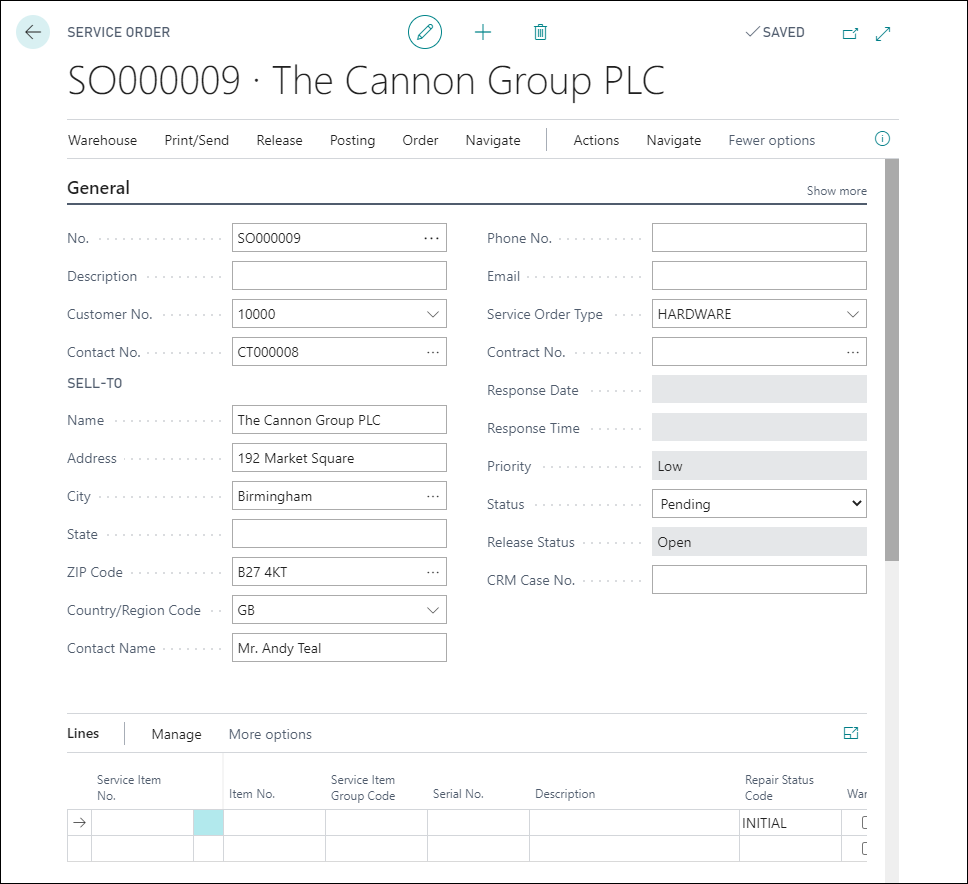Expand Country/Region Code dropdown
This screenshot has height=884, width=968.
coord(433,611)
